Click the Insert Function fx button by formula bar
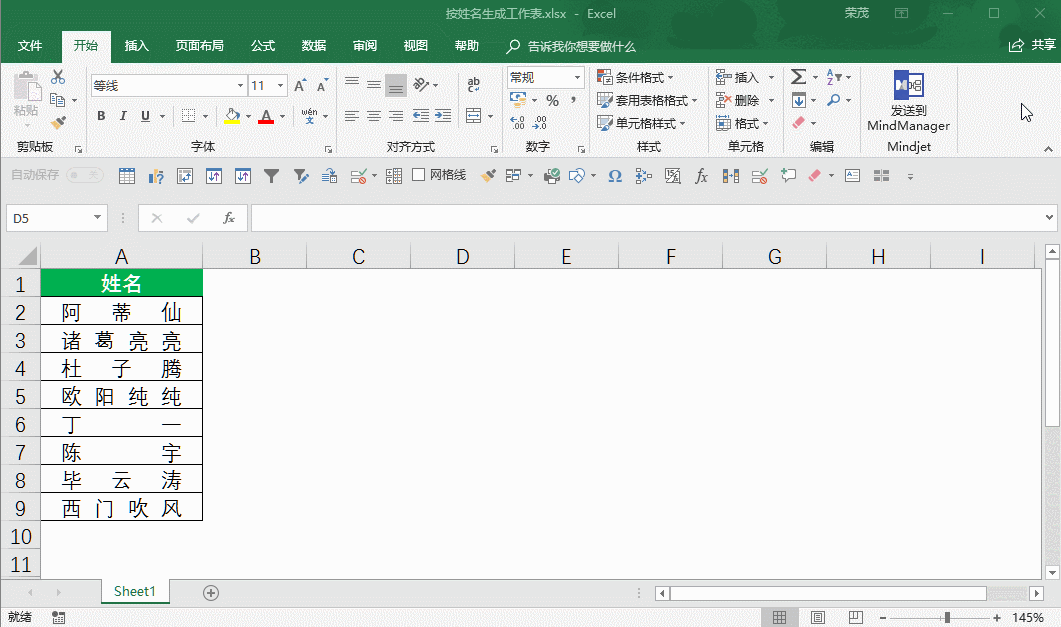This screenshot has height=627, width=1061. (x=228, y=217)
